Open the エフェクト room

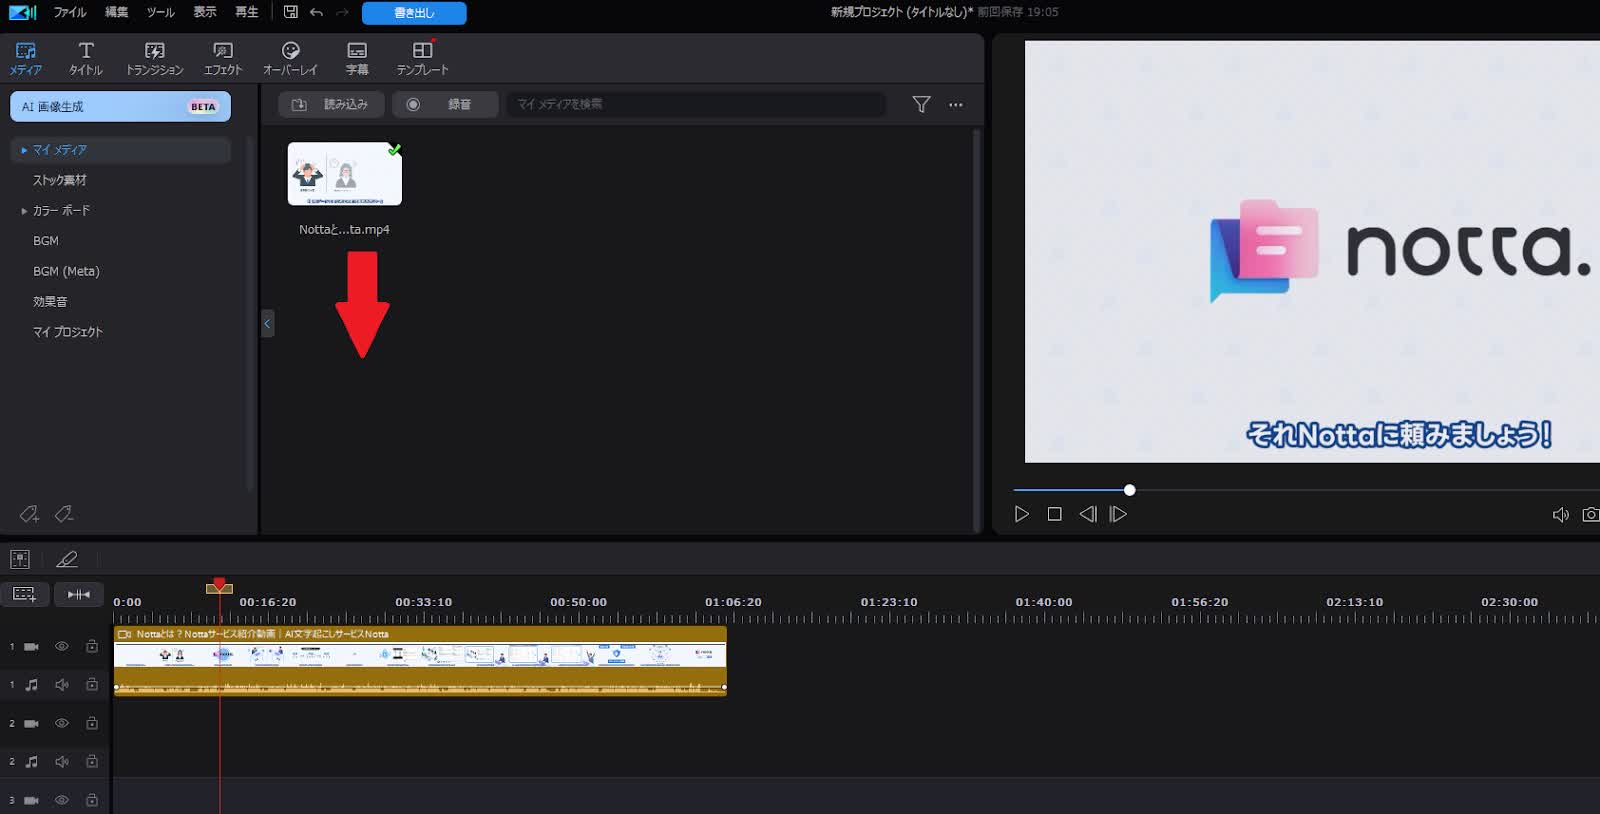click(x=223, y=58)
